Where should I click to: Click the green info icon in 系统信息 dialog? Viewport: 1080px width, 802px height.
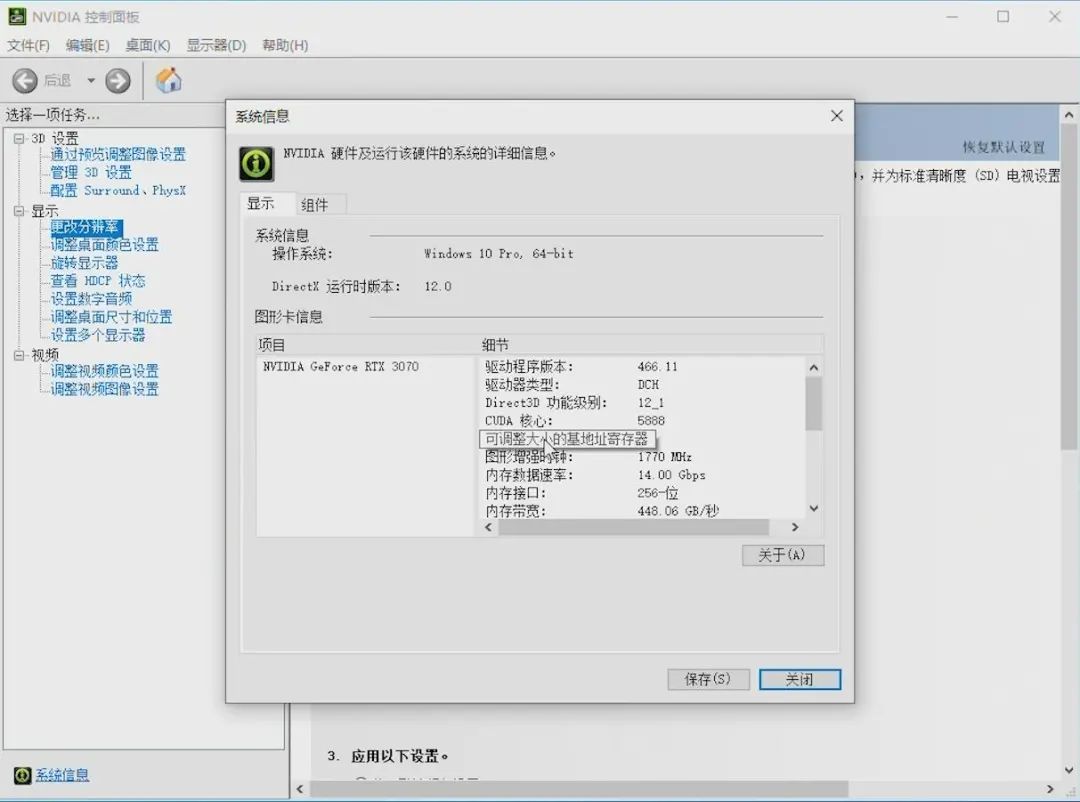pyautogui.click(x=256, y=163)
